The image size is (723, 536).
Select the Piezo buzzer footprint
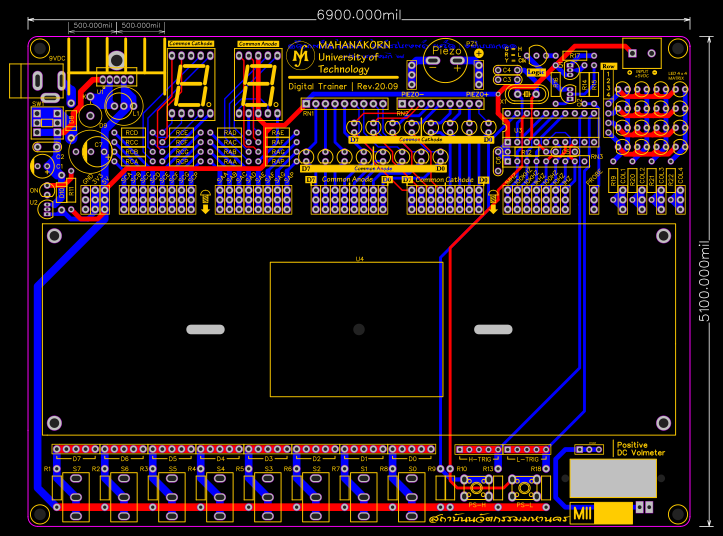444,61
